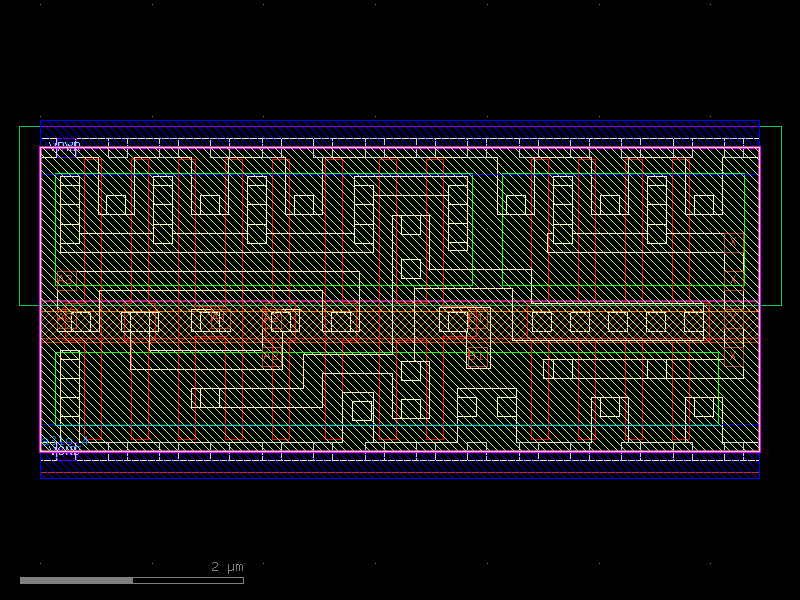The image size is (800, 600).
Task: Click the a31o_4 cell instance label
Action: coord(62,441)
